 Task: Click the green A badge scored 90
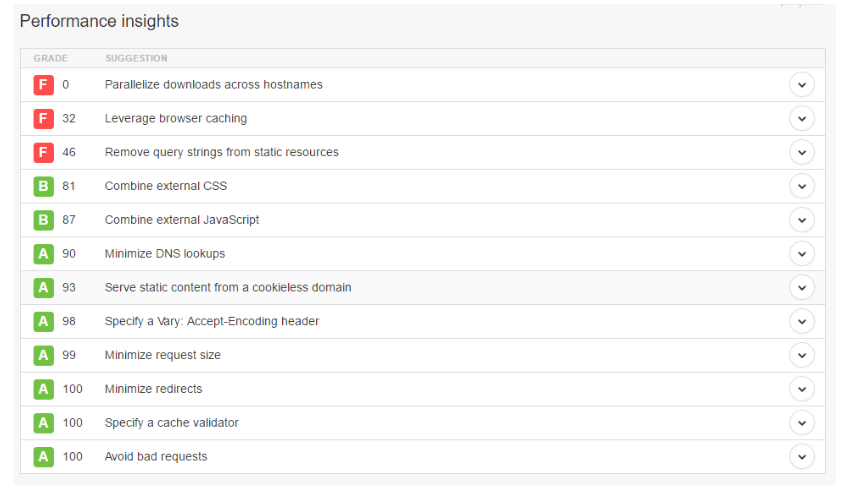pos(43,254)
